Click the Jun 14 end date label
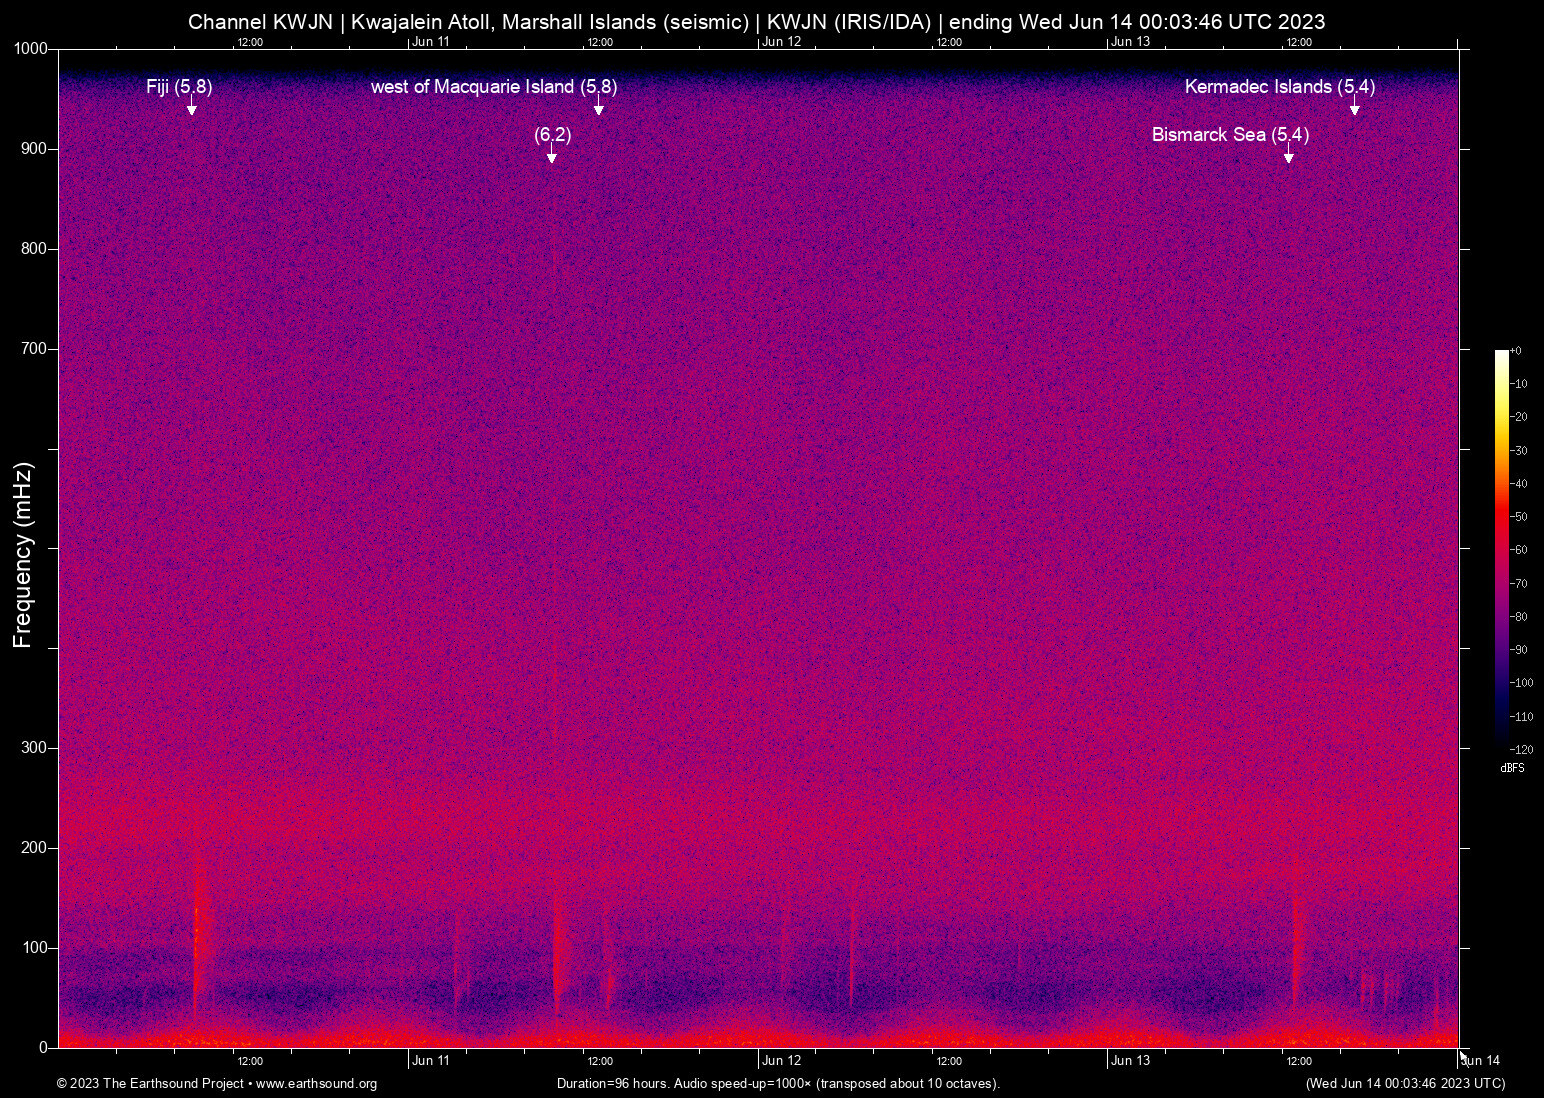1544x1098 pixels. pyautogui.click(x=1481, y=1061)
